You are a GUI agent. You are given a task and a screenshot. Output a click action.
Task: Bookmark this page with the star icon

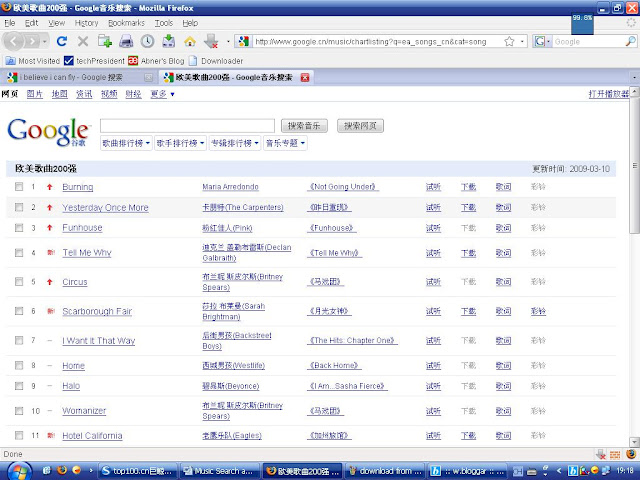[509, 41]
